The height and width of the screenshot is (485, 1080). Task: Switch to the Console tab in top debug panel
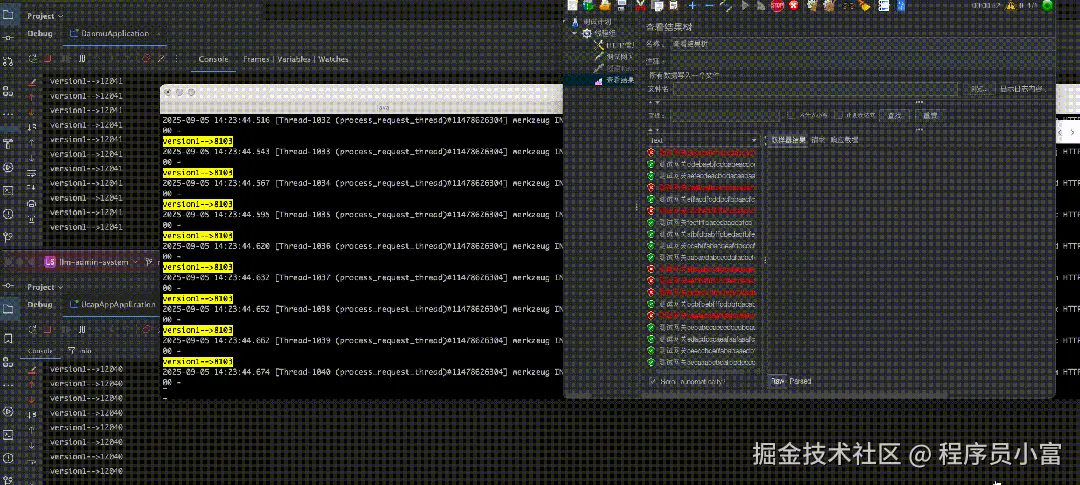[214, 59]
